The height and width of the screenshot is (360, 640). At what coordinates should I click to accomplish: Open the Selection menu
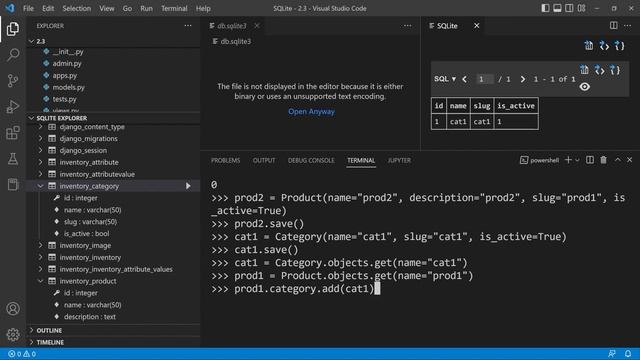76,8
